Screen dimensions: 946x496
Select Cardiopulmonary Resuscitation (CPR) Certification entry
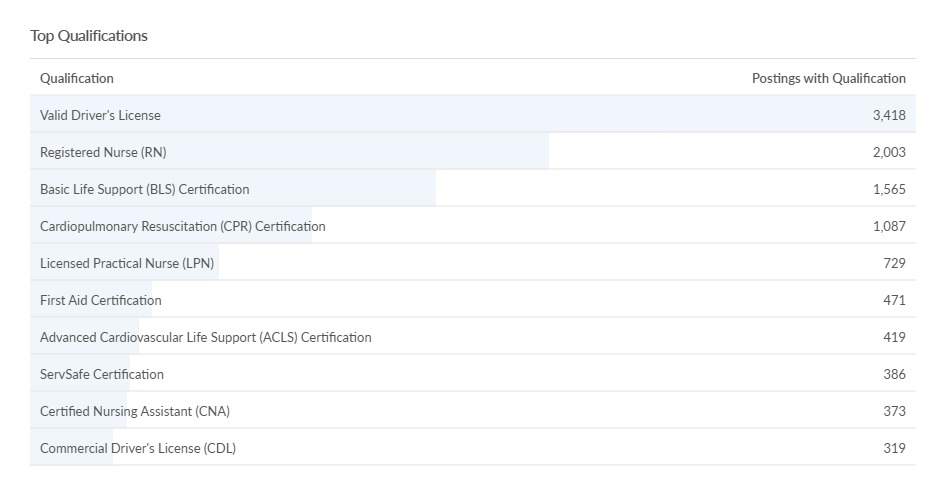pyautogui.click(x=183, y=226)
